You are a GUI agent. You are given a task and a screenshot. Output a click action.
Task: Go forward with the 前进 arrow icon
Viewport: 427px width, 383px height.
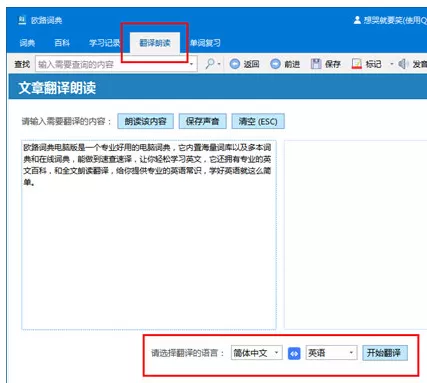[x=275, y=64]
